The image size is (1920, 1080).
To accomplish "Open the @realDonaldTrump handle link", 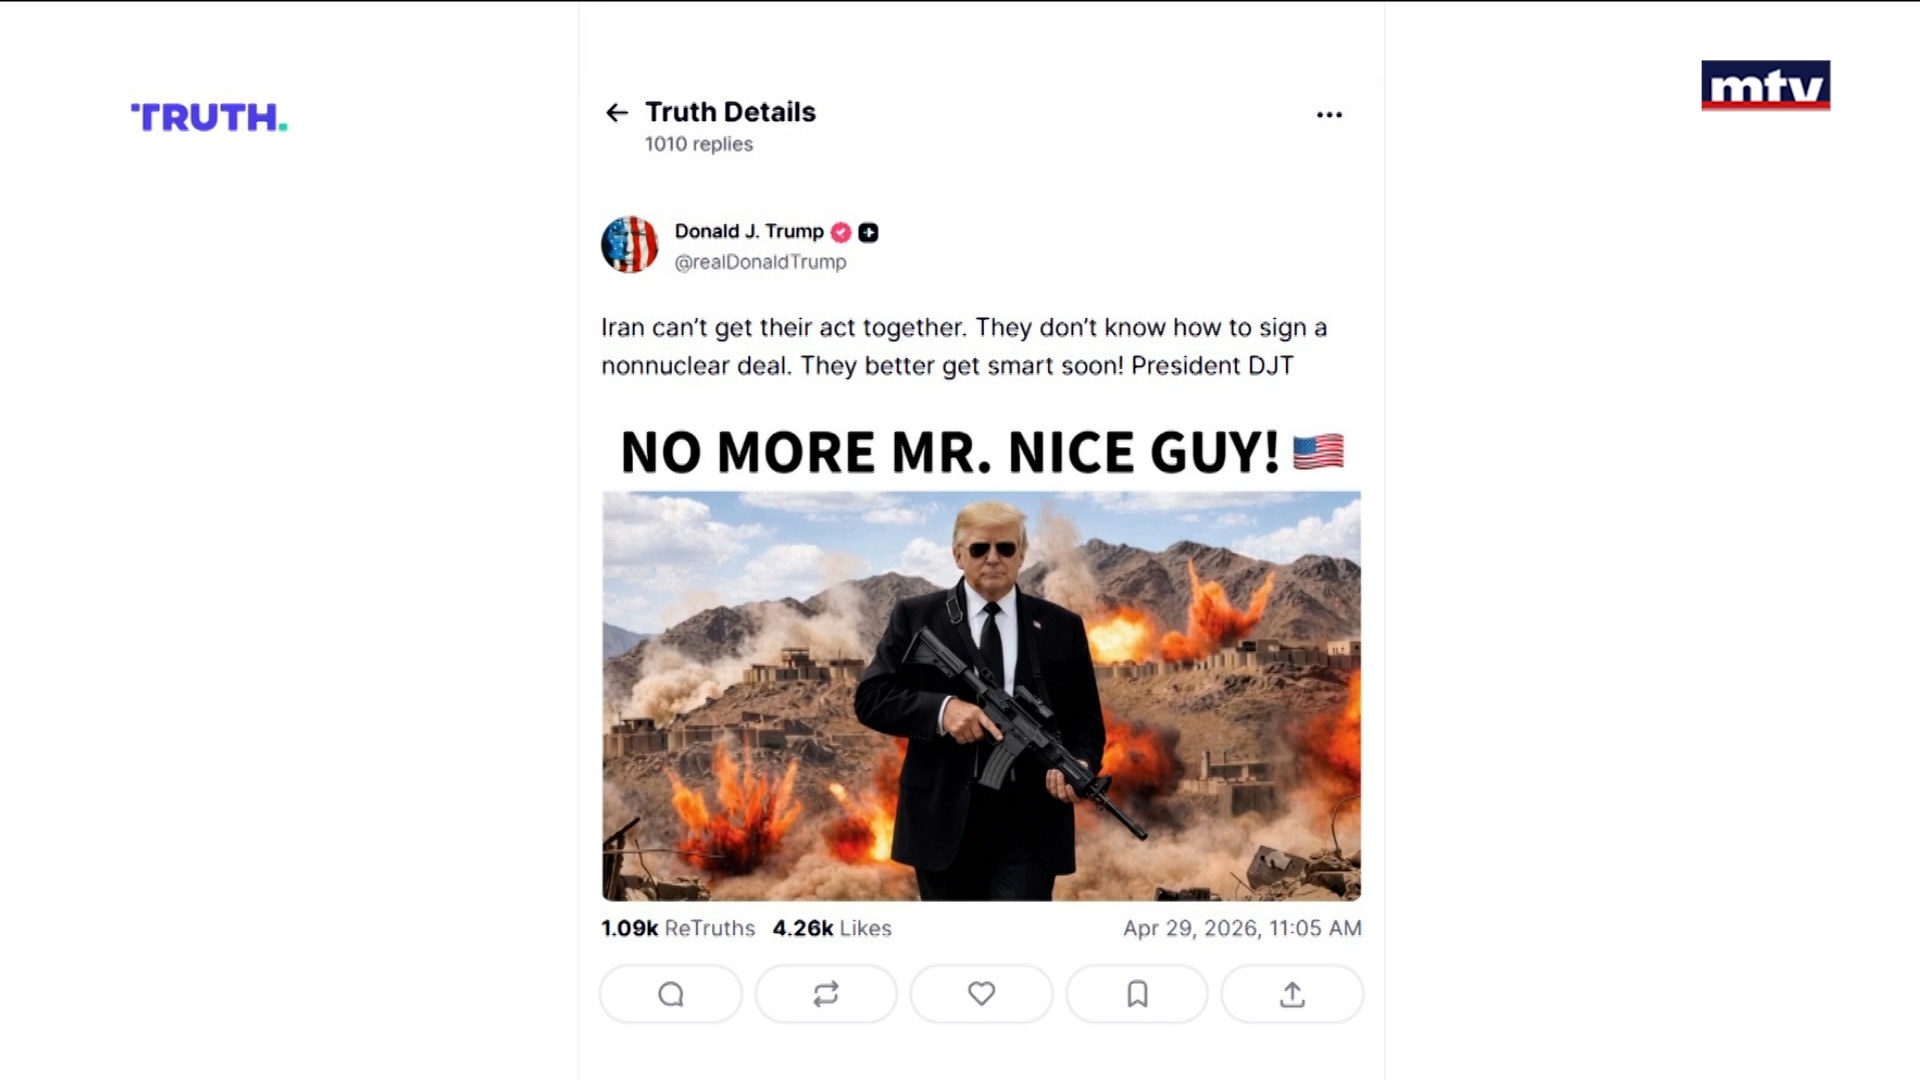I will tap(760, 262).
